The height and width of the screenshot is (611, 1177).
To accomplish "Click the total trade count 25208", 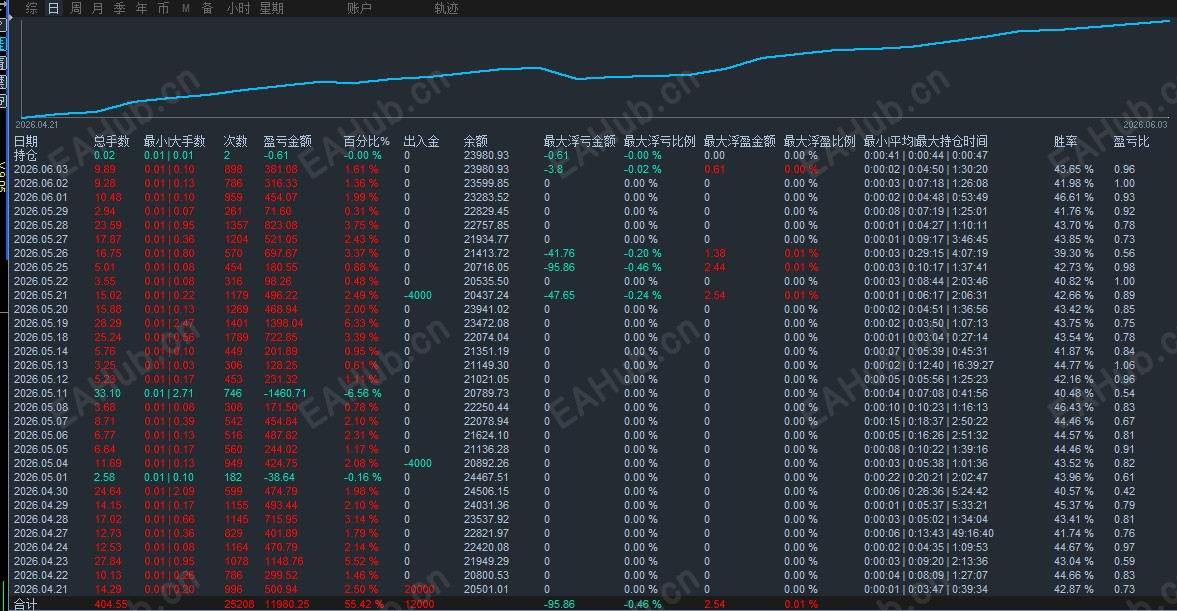I will 239,604.
